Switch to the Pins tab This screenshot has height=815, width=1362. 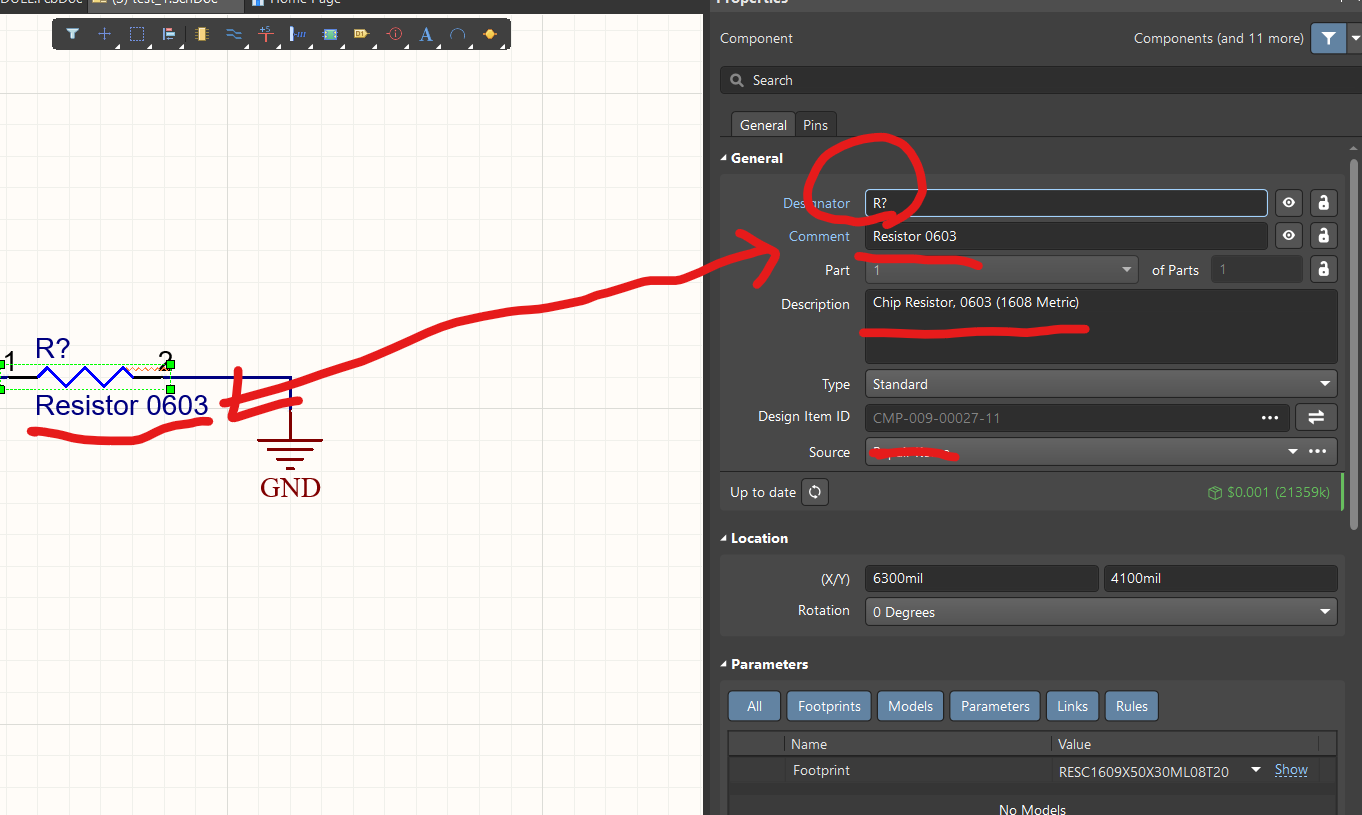816,125
